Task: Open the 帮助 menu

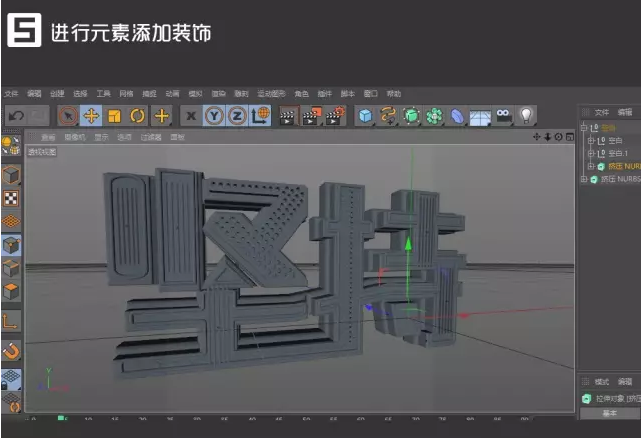Action: pyautogui.click(x=394, y=94)
